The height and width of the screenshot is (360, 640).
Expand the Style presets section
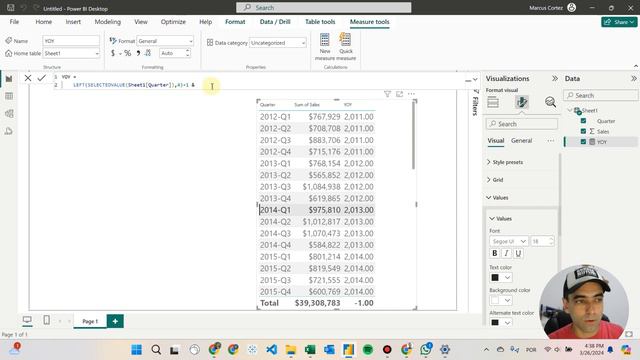[x=505, y=162]
